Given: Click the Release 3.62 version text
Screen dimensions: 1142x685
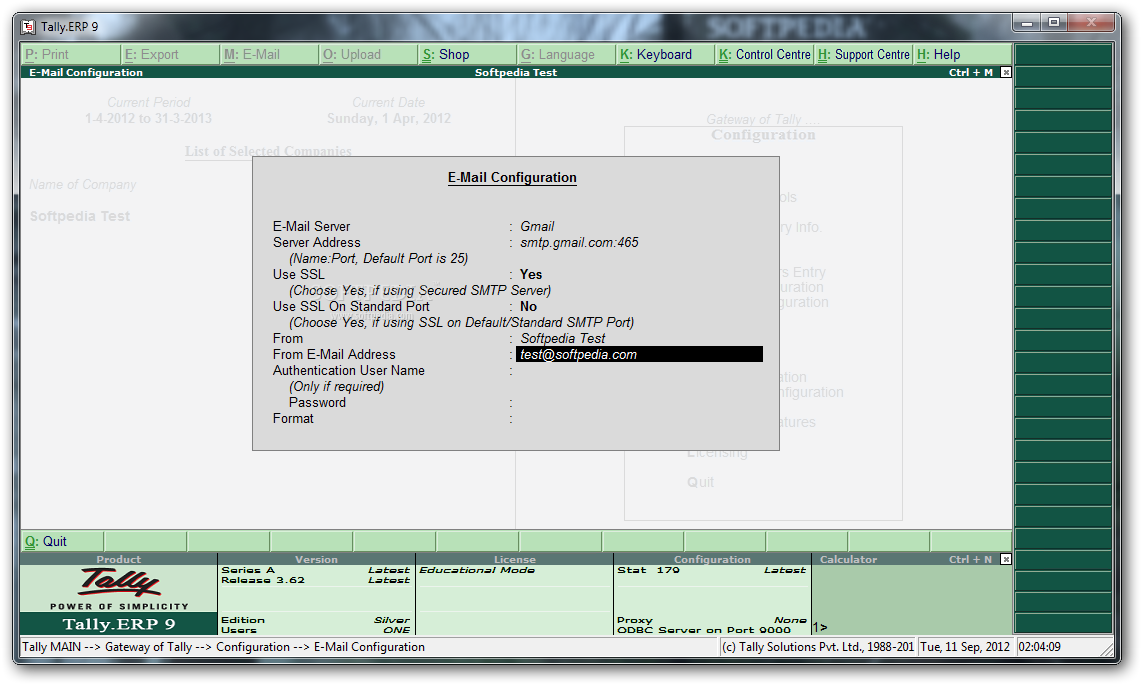Looking at the screenshot, I should coord(263,580).
